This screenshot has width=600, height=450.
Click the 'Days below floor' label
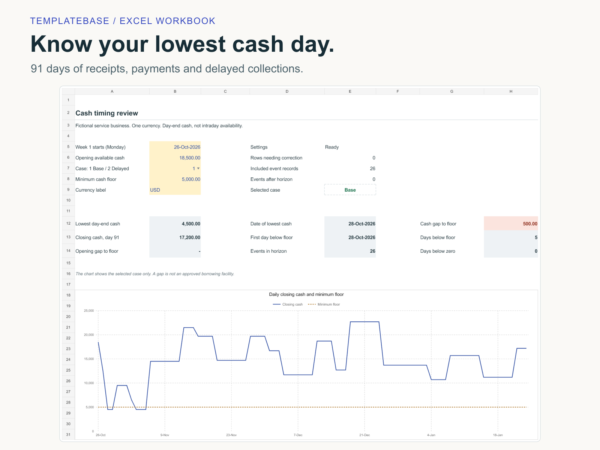click(438, 238)
